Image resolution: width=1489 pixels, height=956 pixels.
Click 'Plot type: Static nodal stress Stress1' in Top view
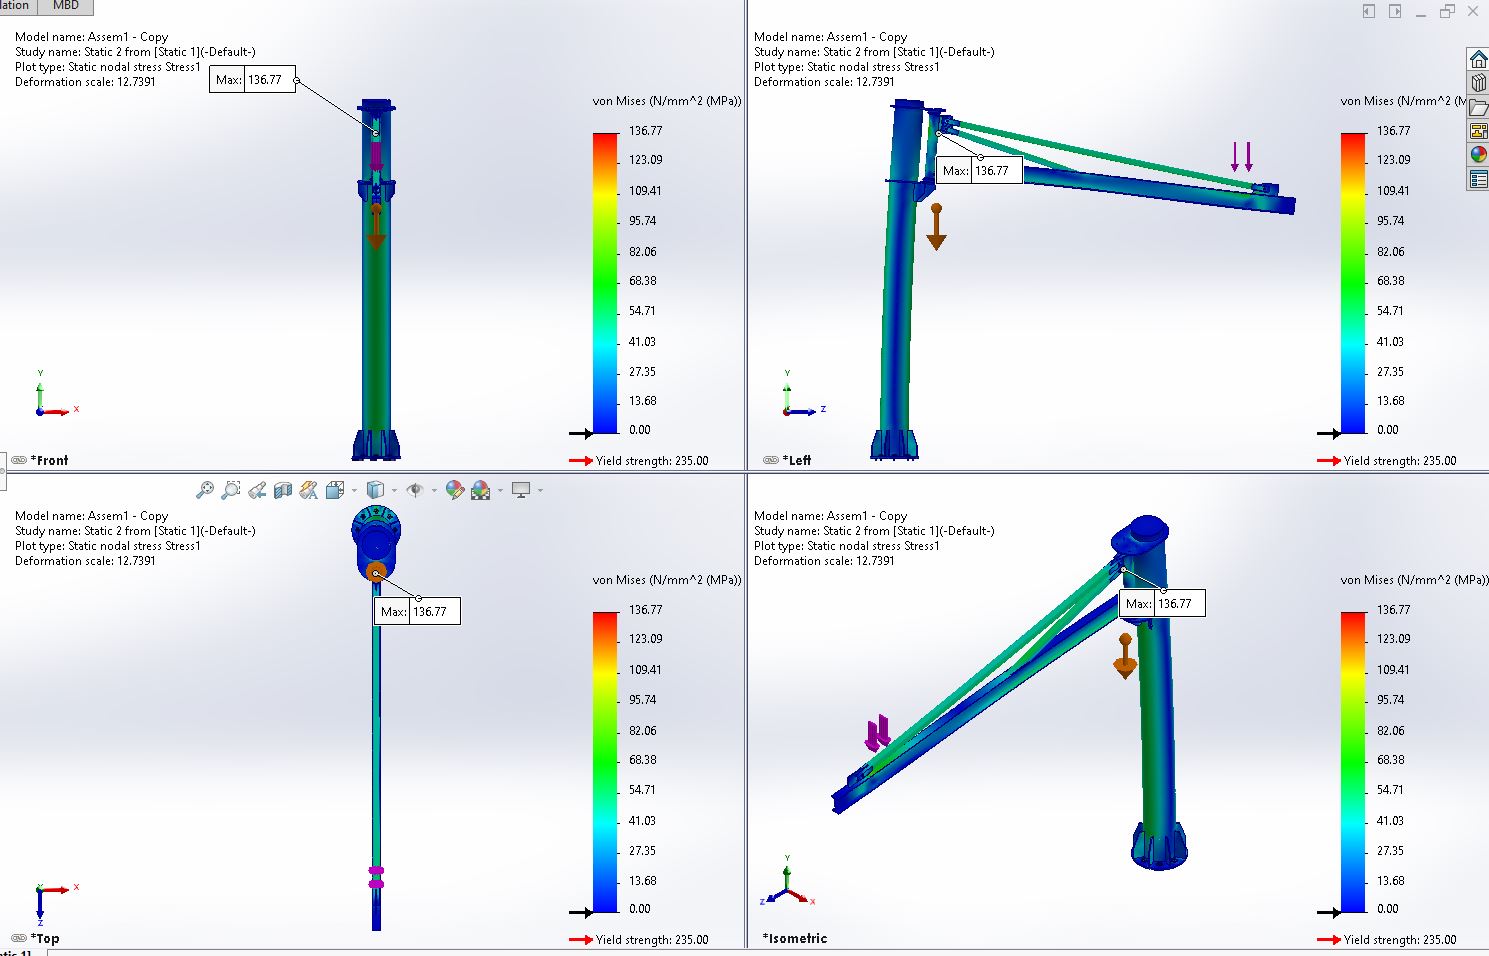coord(108,546)
